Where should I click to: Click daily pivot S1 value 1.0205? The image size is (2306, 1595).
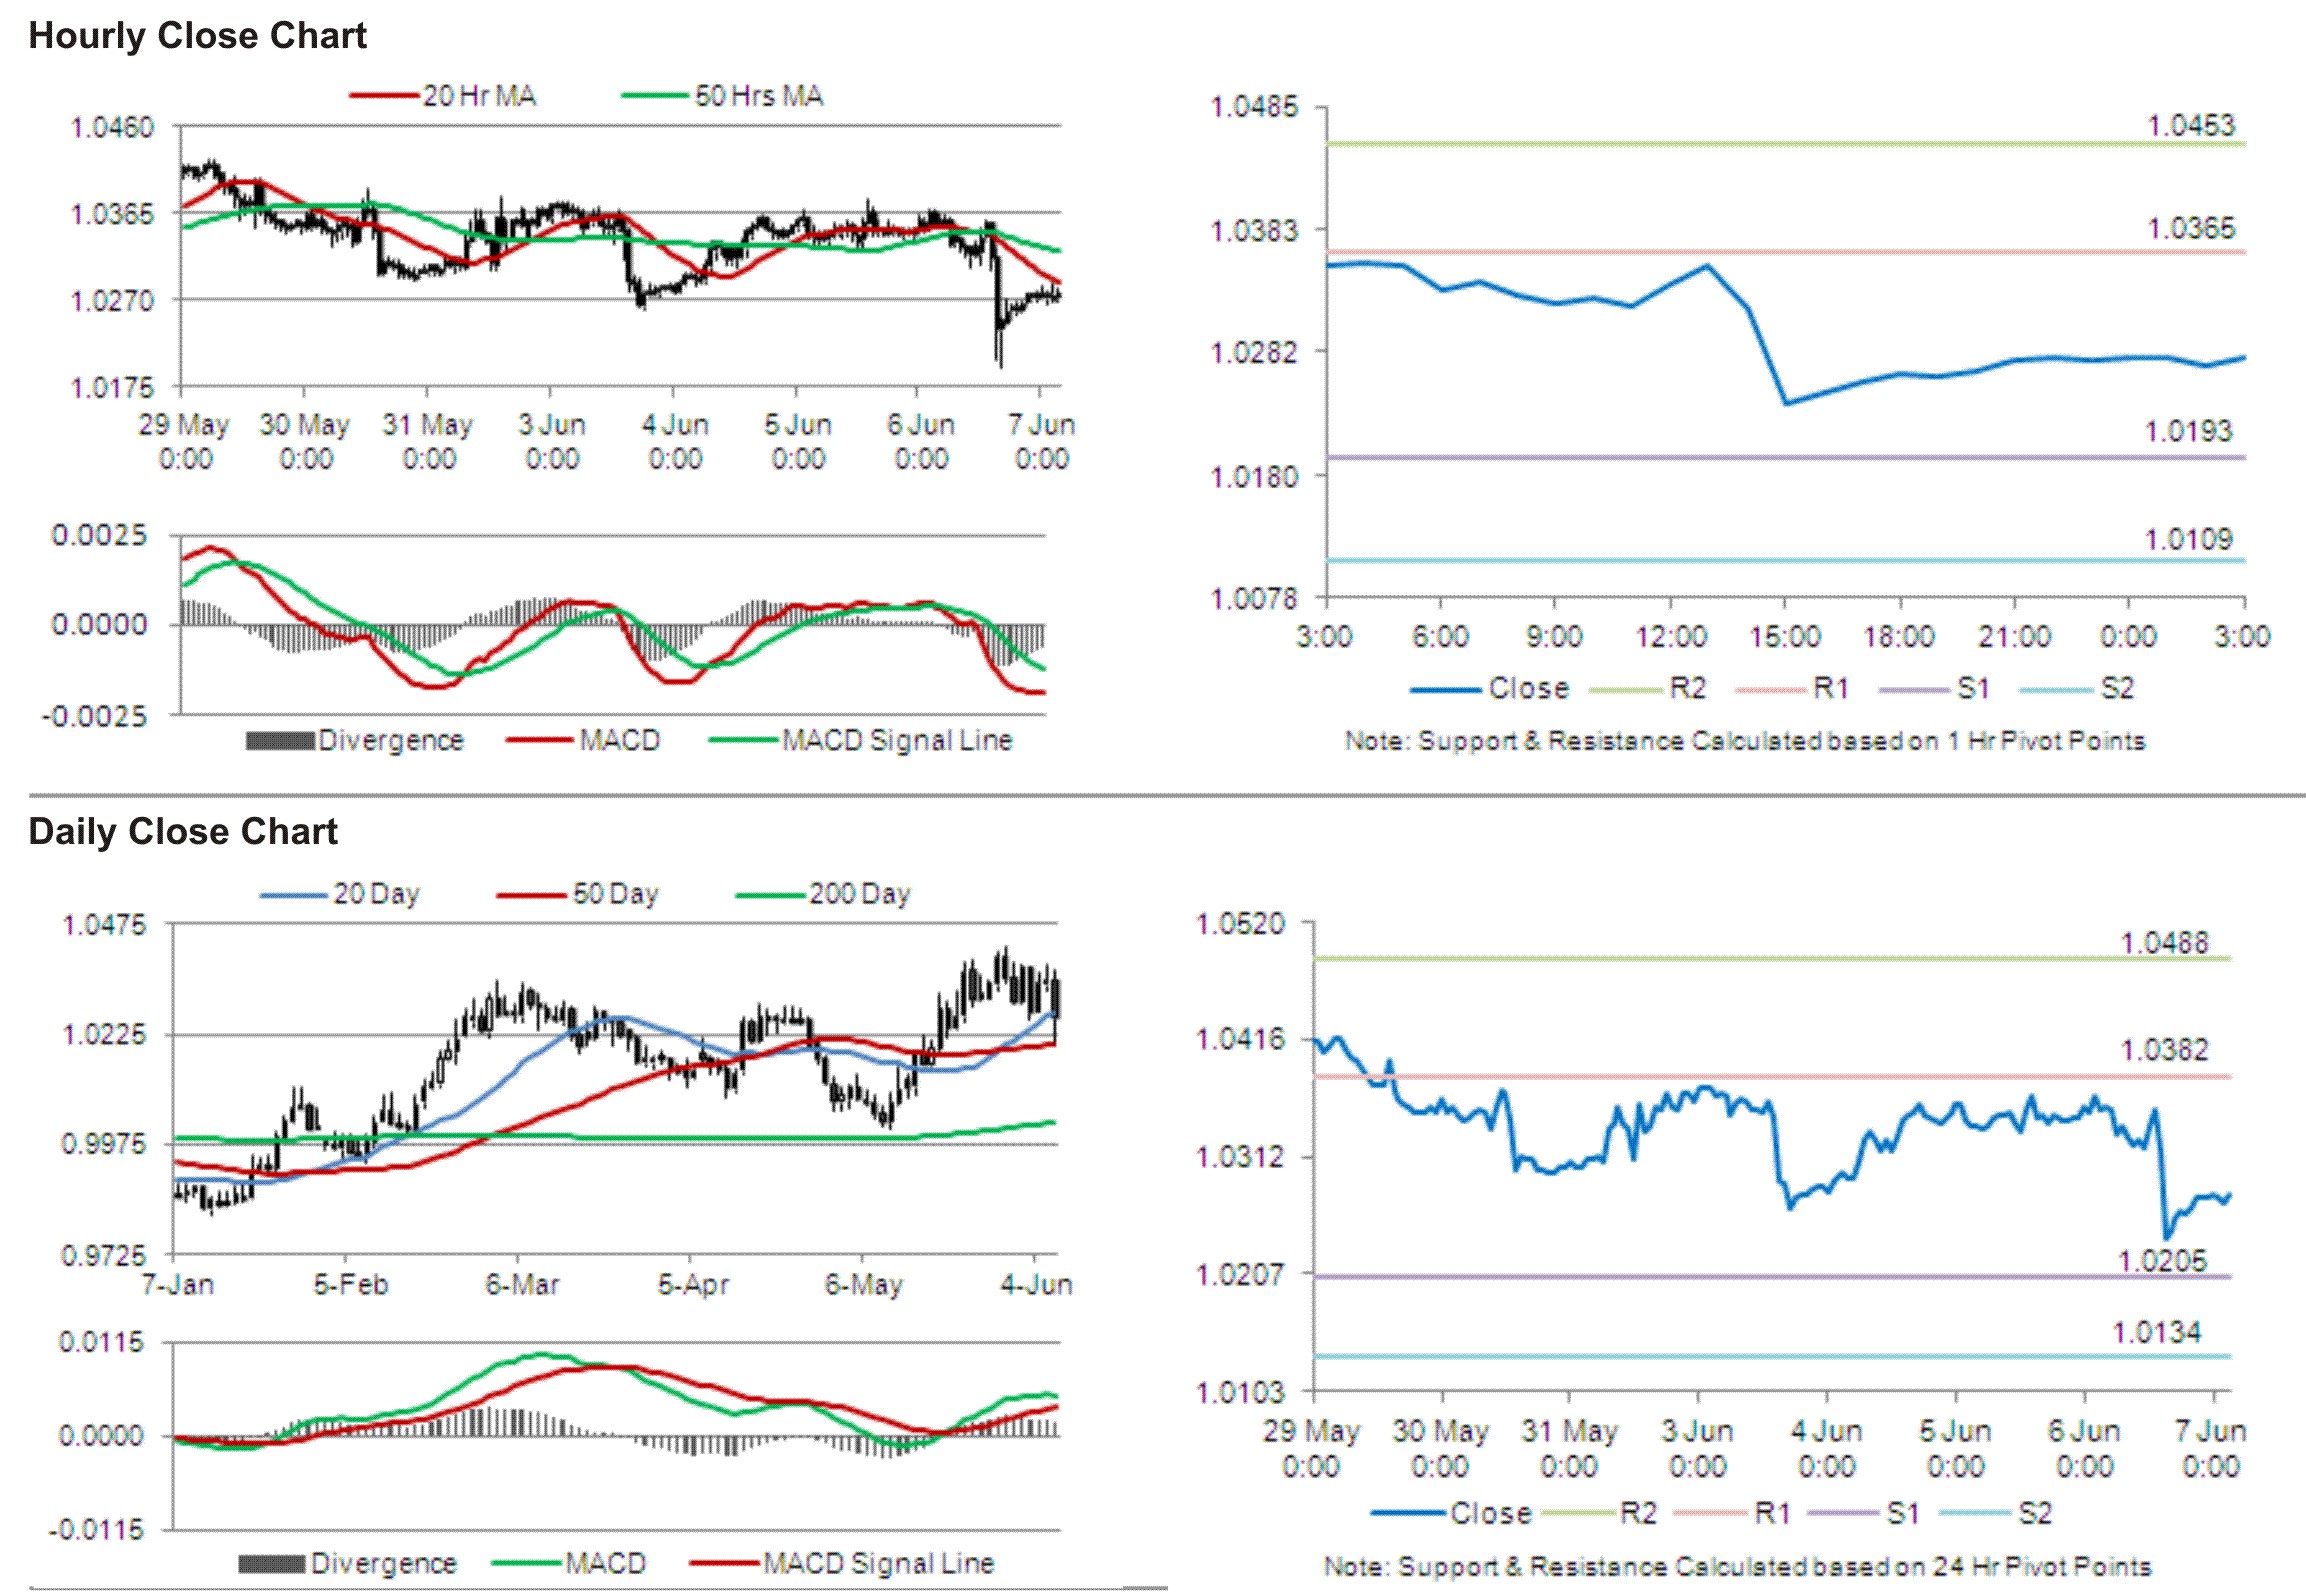point(2162,1261)
